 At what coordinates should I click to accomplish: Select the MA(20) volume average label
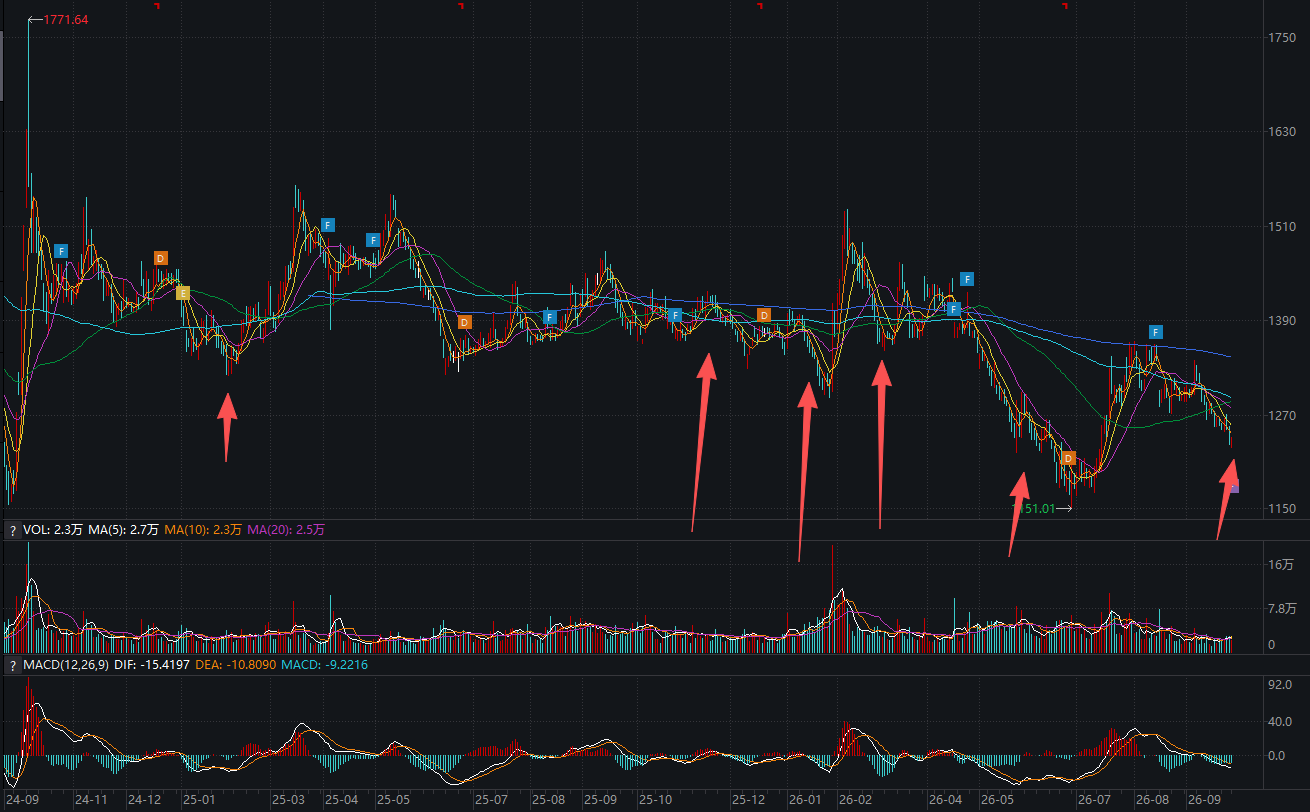[286, 530]
